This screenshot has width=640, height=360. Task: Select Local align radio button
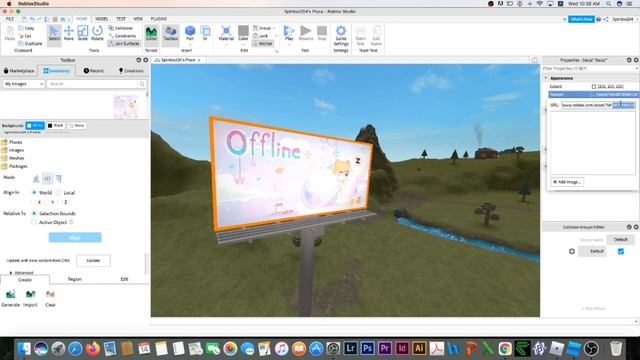59,193
